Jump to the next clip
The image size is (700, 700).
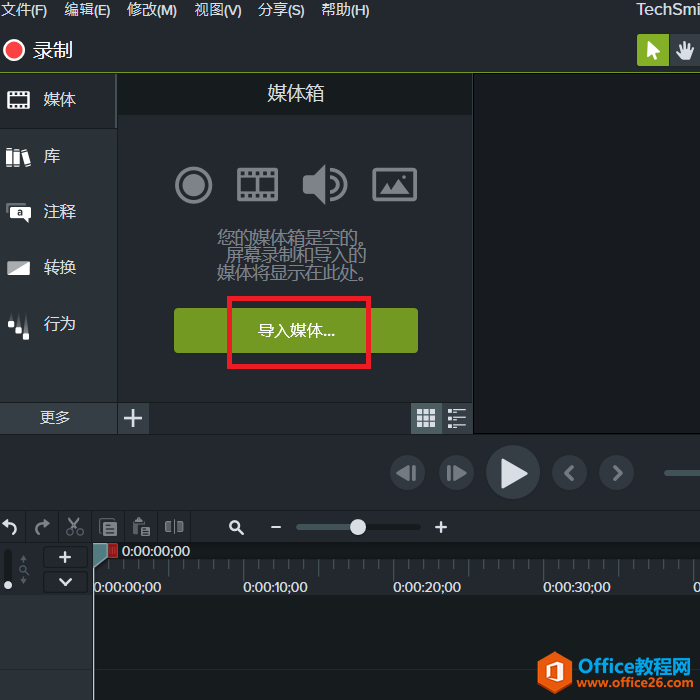pyautogui.click(x=617, y=473)
